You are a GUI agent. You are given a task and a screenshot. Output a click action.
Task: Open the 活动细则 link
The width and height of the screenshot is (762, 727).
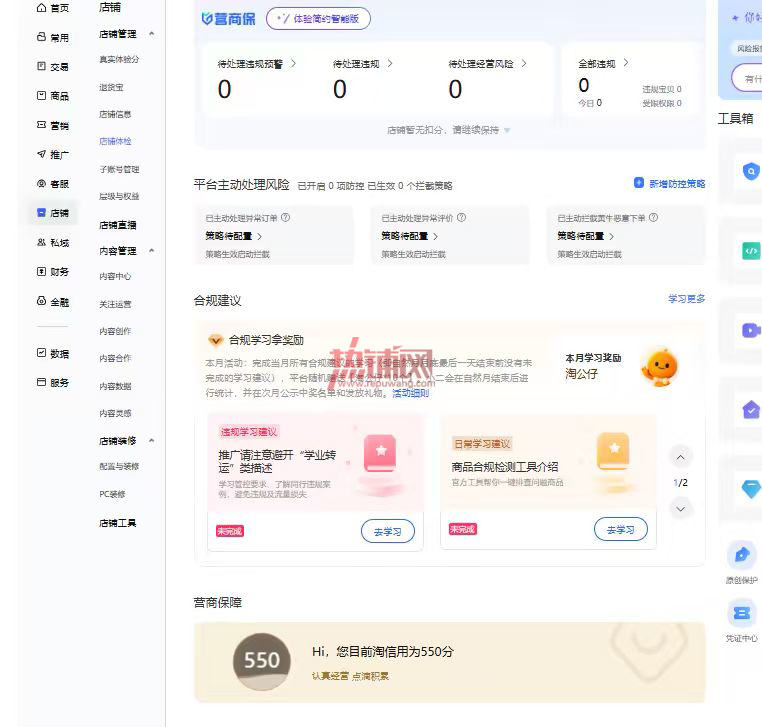click(x=411, y=393)
